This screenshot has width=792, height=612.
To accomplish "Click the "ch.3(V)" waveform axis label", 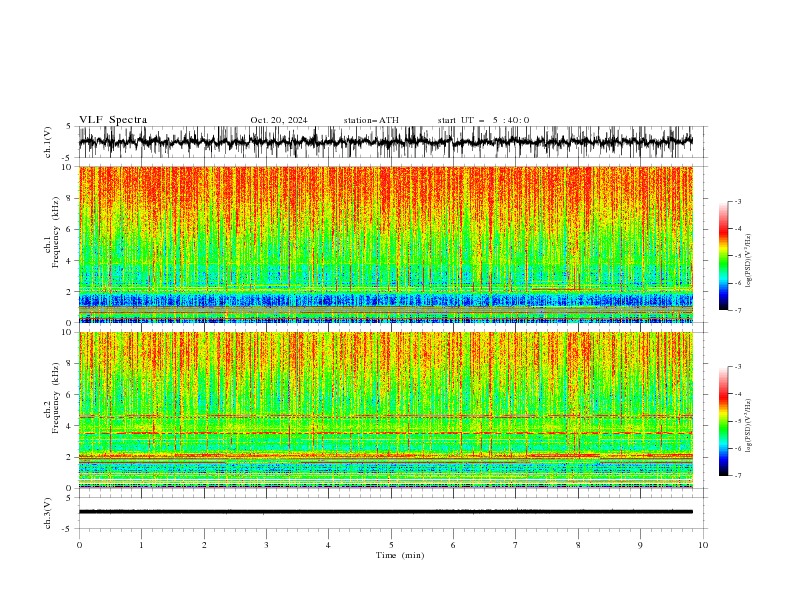I will [x=48, y=513].
